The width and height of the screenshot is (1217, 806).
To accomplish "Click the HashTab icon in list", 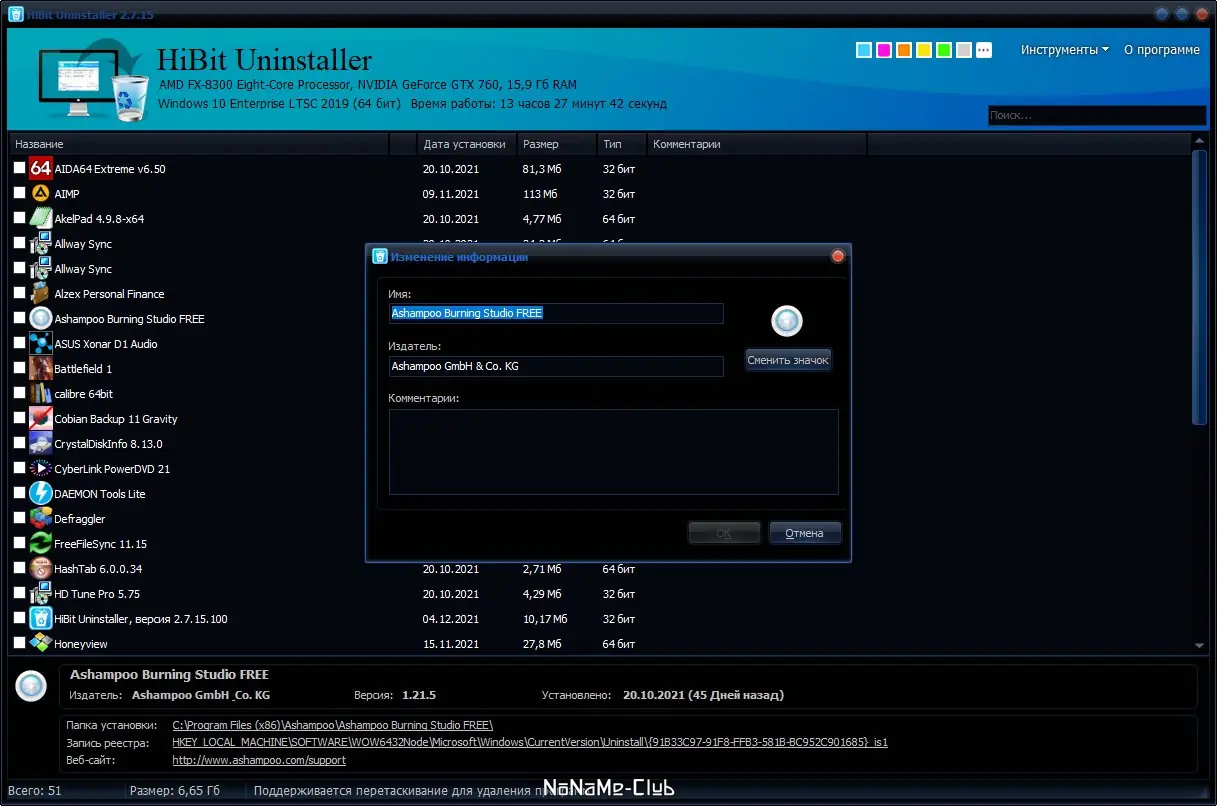I will 41,568.
